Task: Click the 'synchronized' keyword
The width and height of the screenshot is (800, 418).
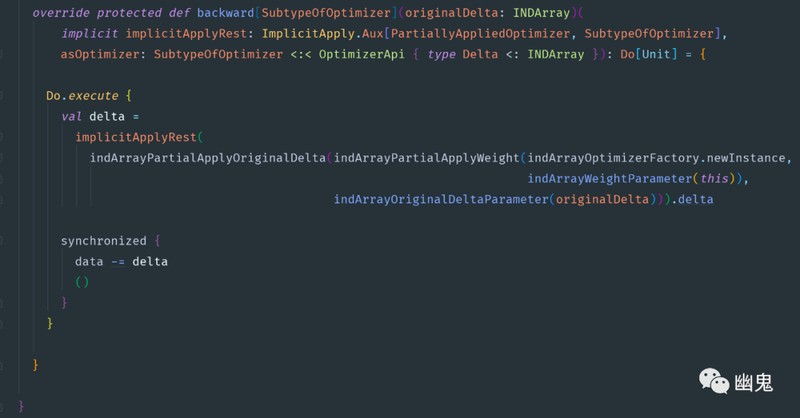Action: pyautogui.click(x=104, y=241)
